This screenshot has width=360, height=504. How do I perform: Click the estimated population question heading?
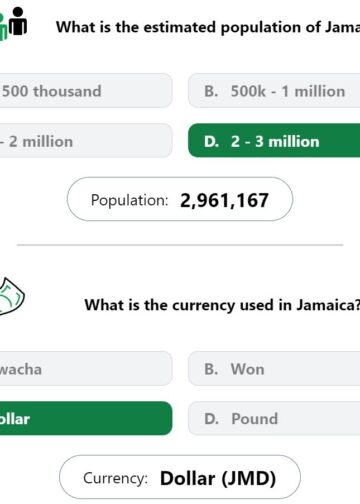coord(208,27)
